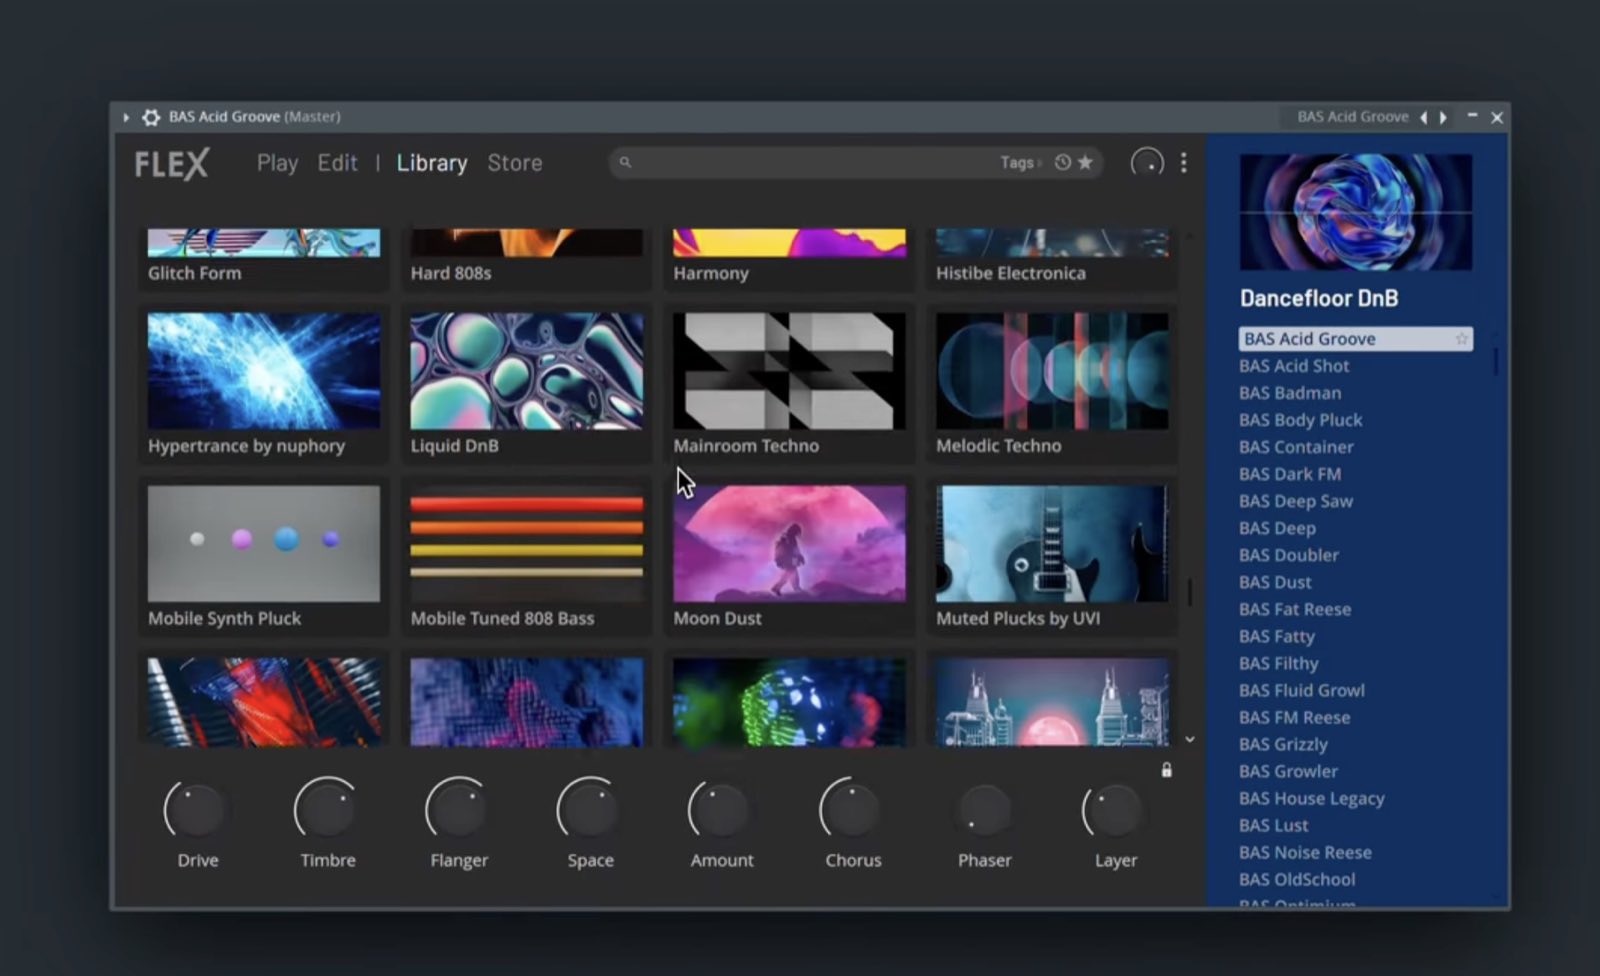Favorite BAS Acid Groove with star
Image resolution: width=1600 pixels, height=976 pixels.
(x=1462, y=339)
